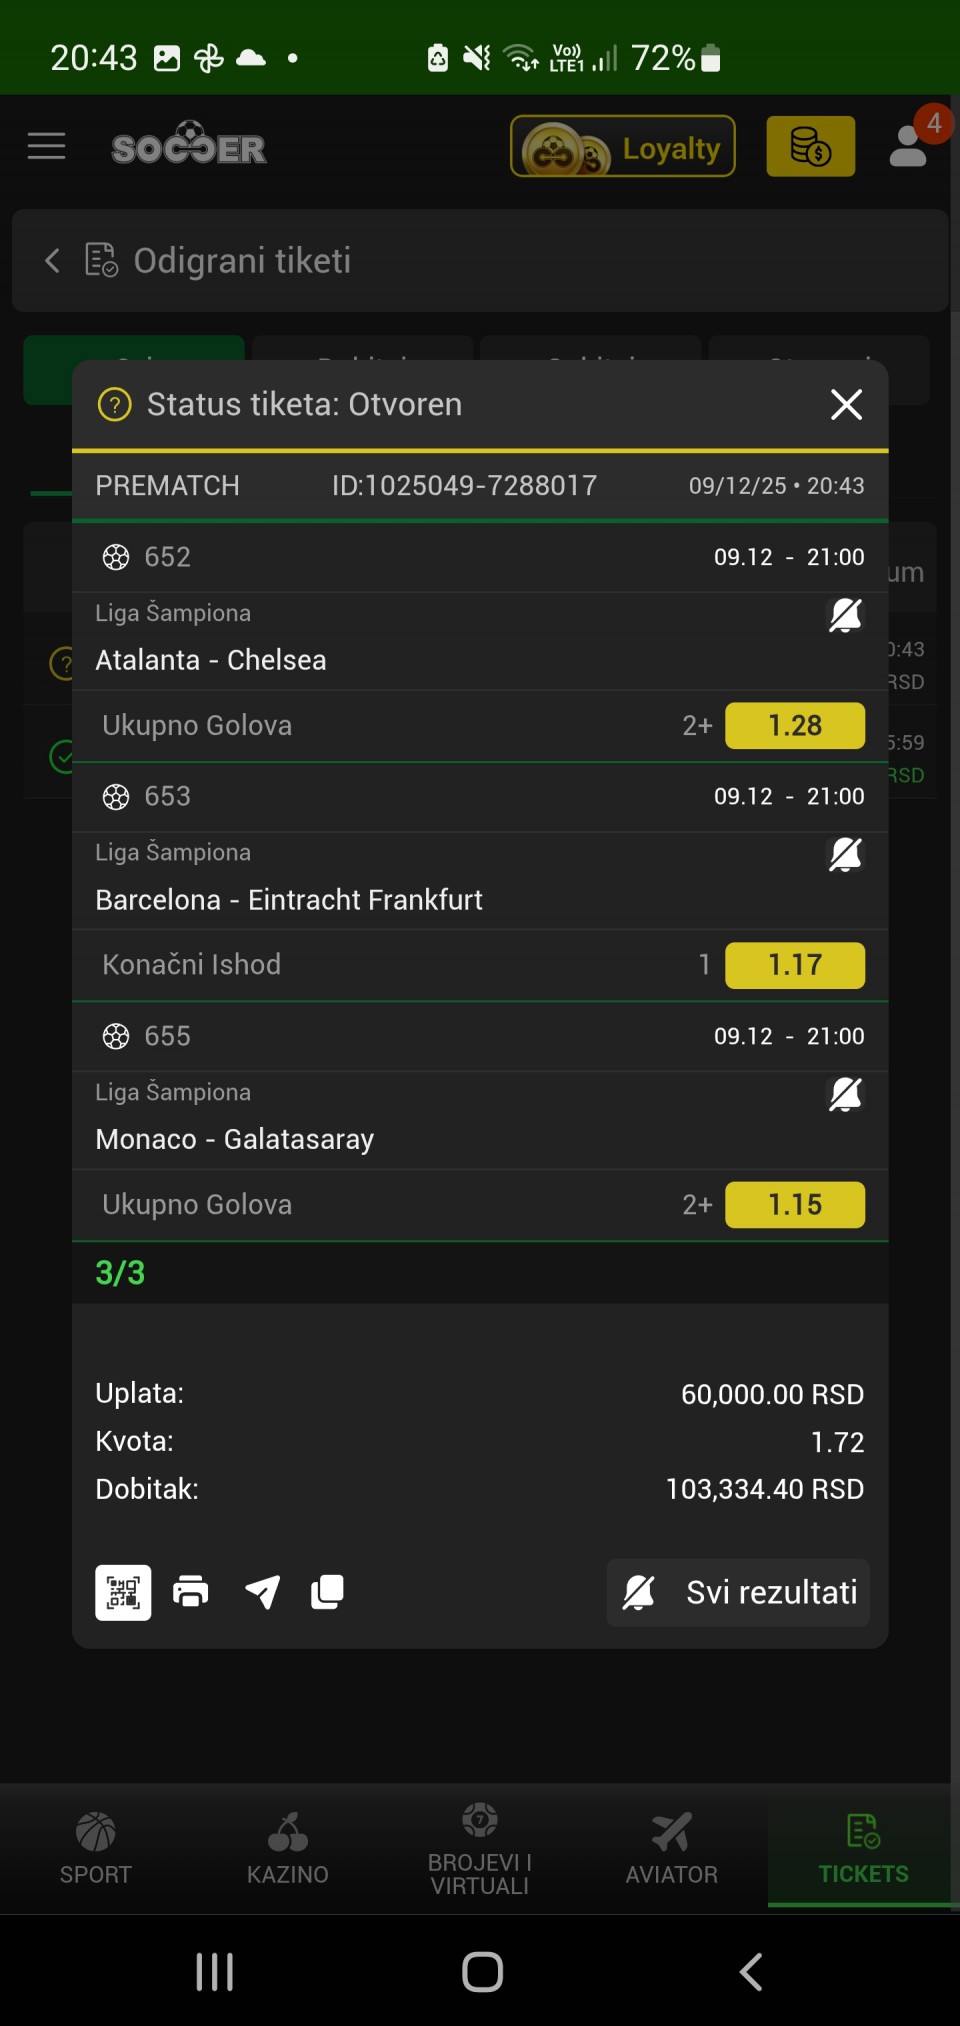Copy the ticket using duplicate icon

click(327, 1591)
